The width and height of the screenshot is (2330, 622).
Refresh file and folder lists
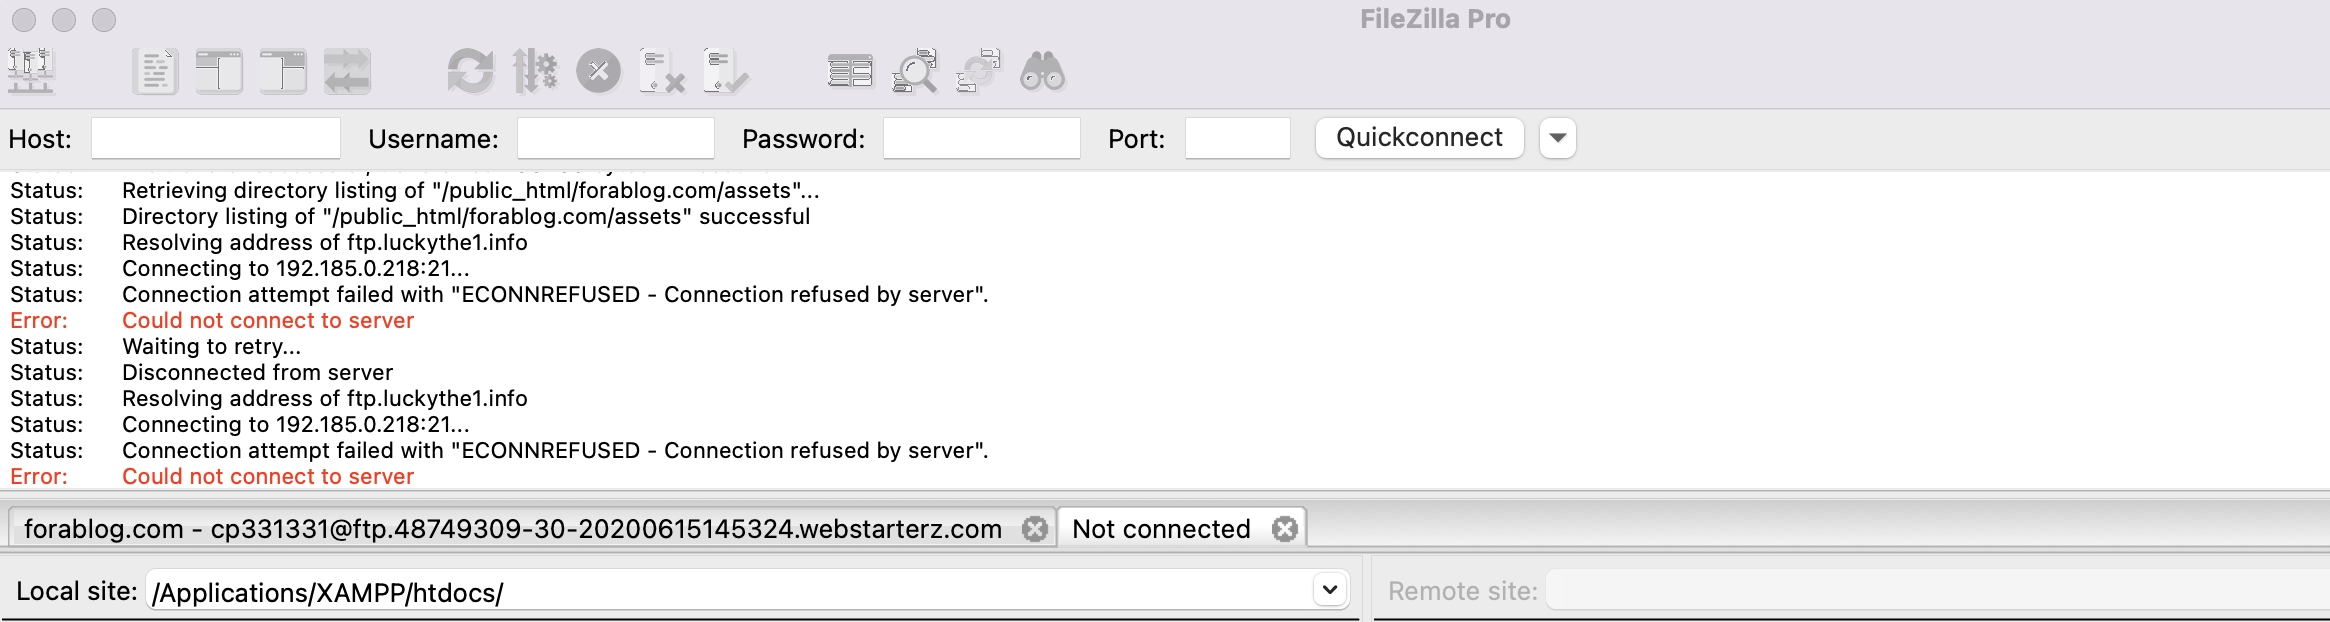pos(470,71)
